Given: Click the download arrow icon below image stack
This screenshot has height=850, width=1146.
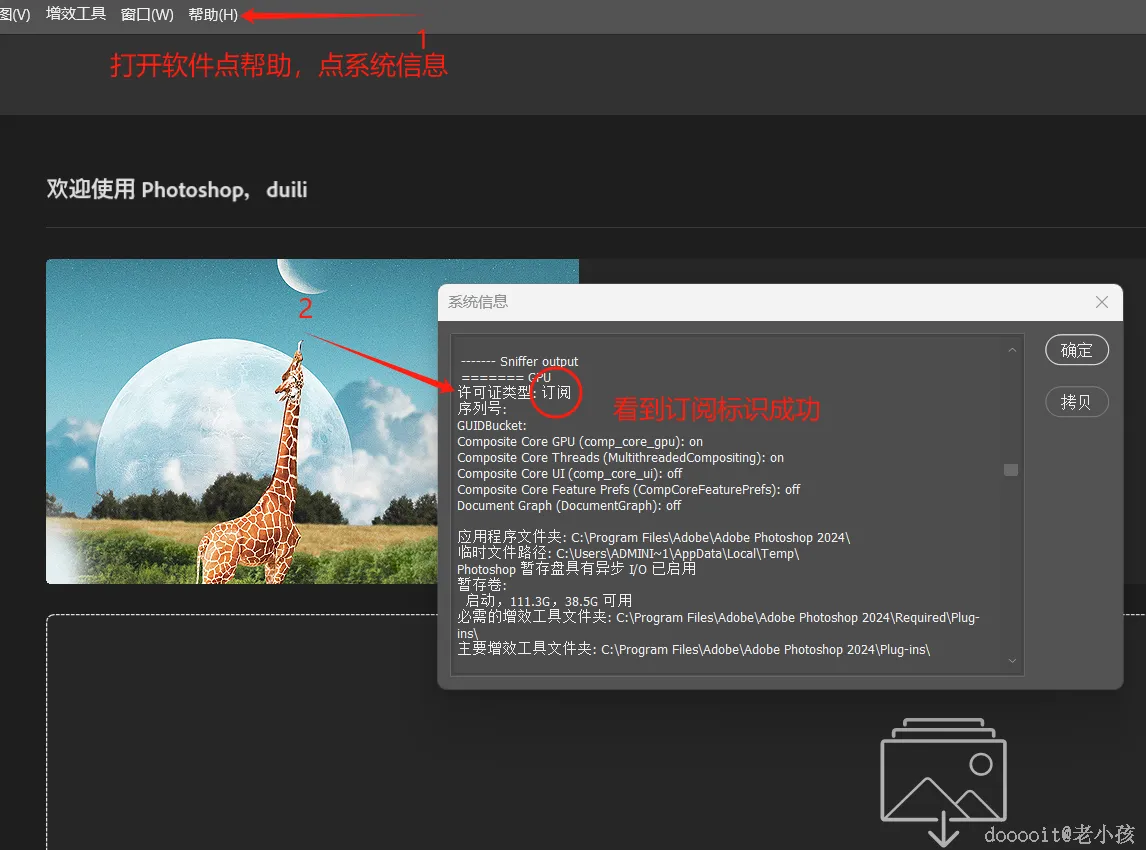Looking at the screenshot, I should tap(941, 831).
